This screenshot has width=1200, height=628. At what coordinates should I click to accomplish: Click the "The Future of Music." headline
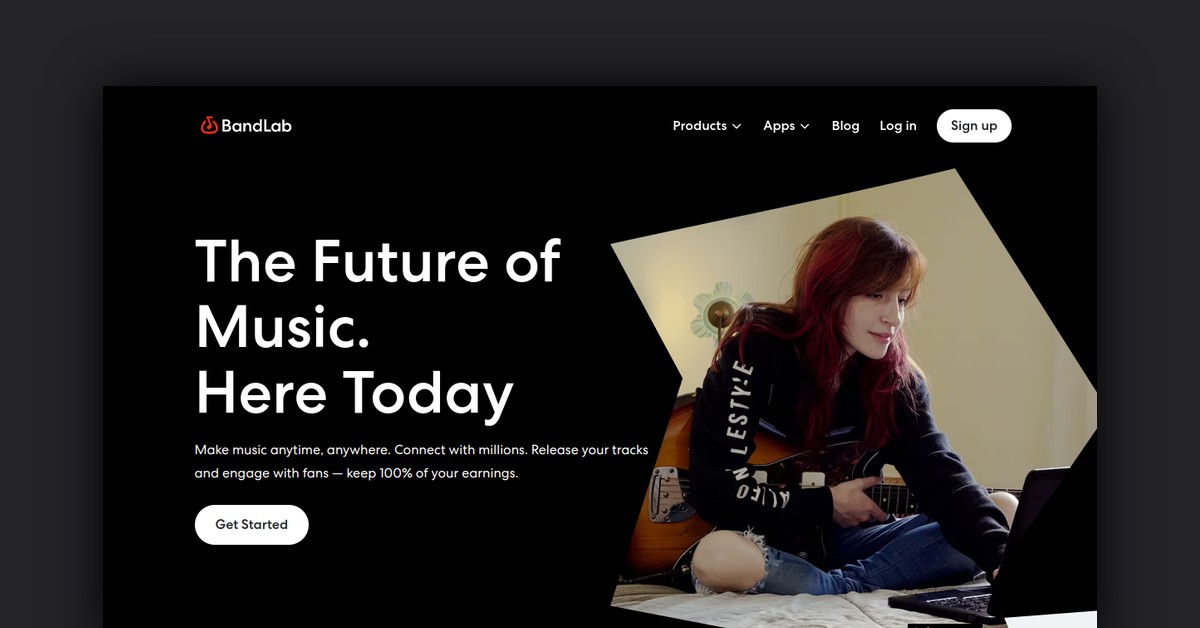(377, 294)
